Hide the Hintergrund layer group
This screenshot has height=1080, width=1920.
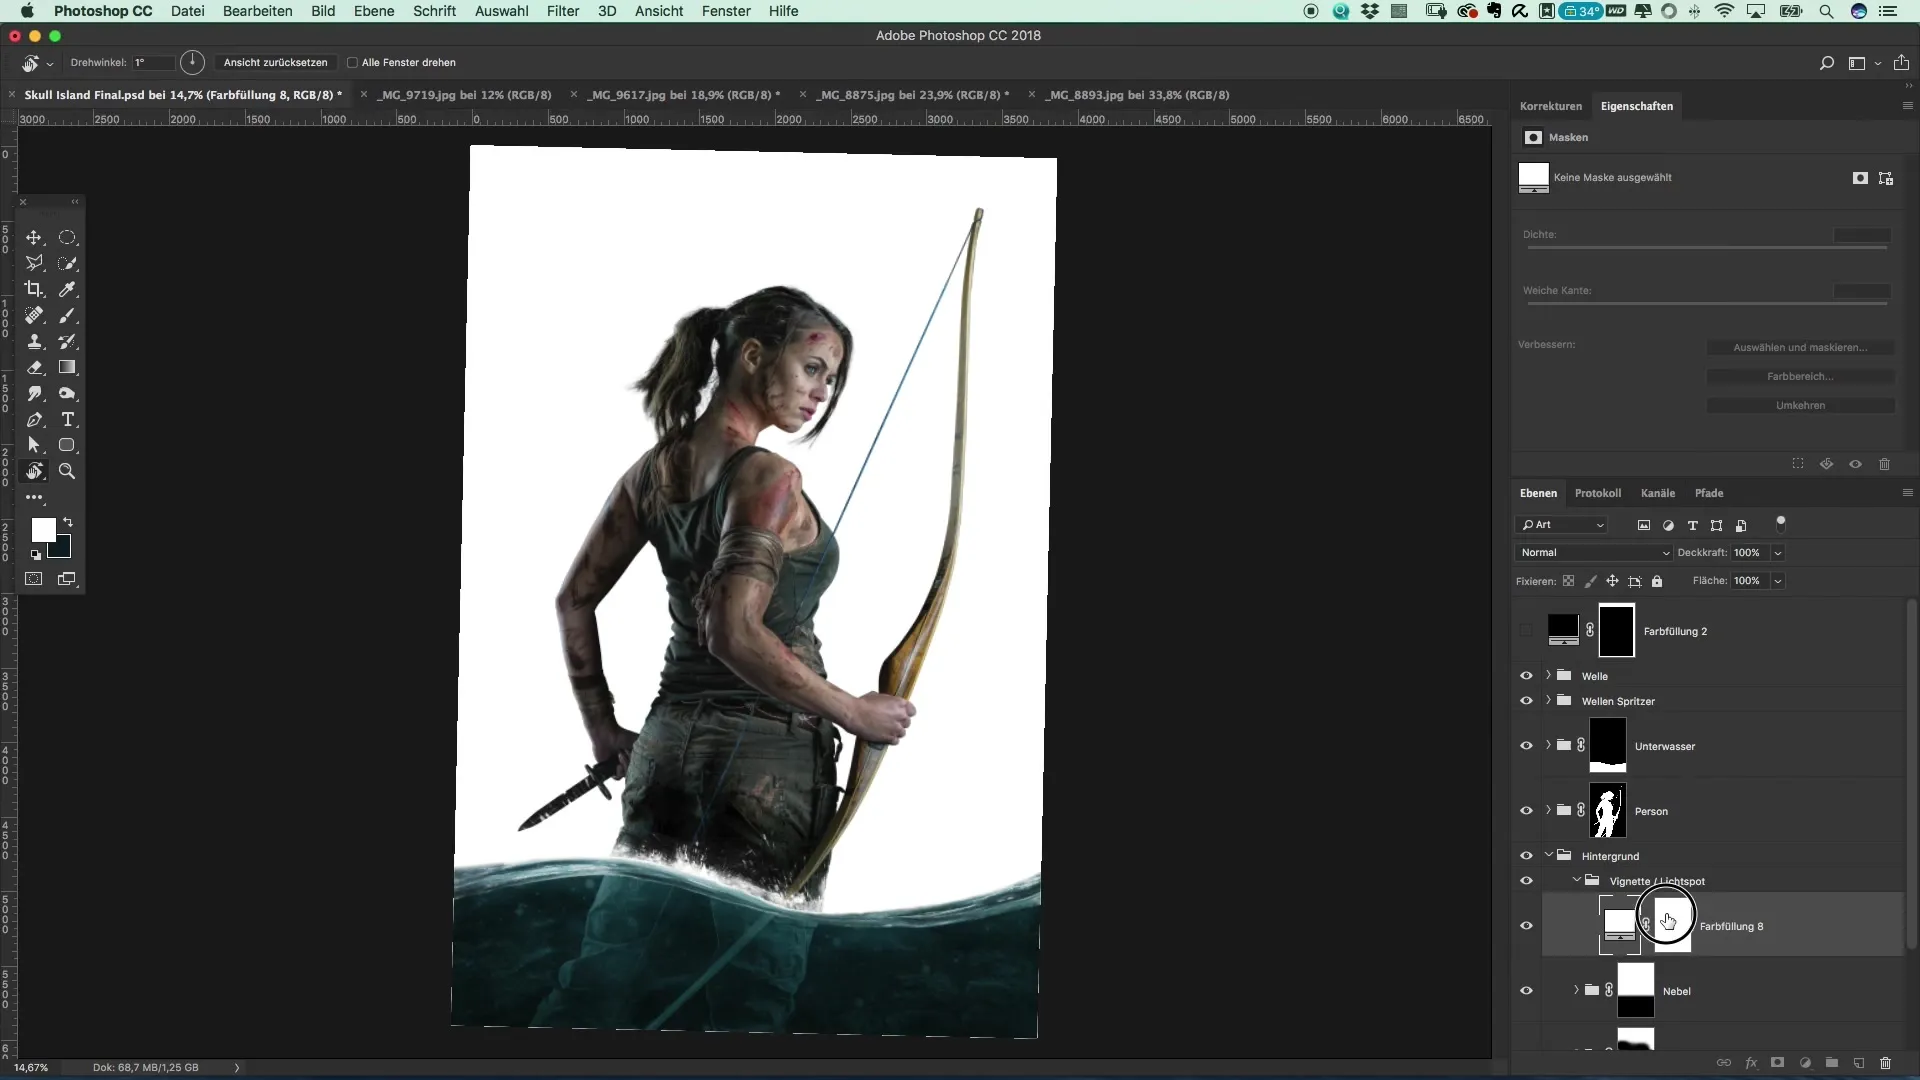[x=1526, y=856]
